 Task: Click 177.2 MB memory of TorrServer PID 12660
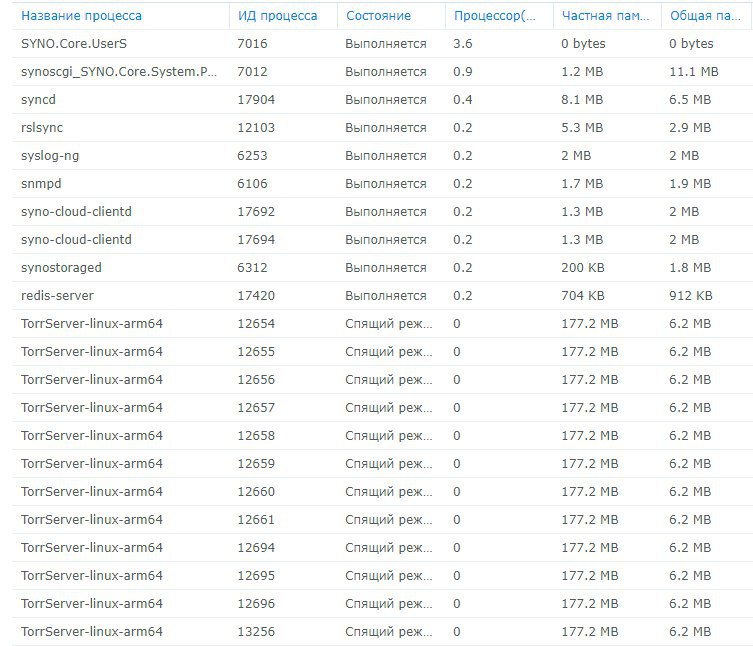coord(590,491)
